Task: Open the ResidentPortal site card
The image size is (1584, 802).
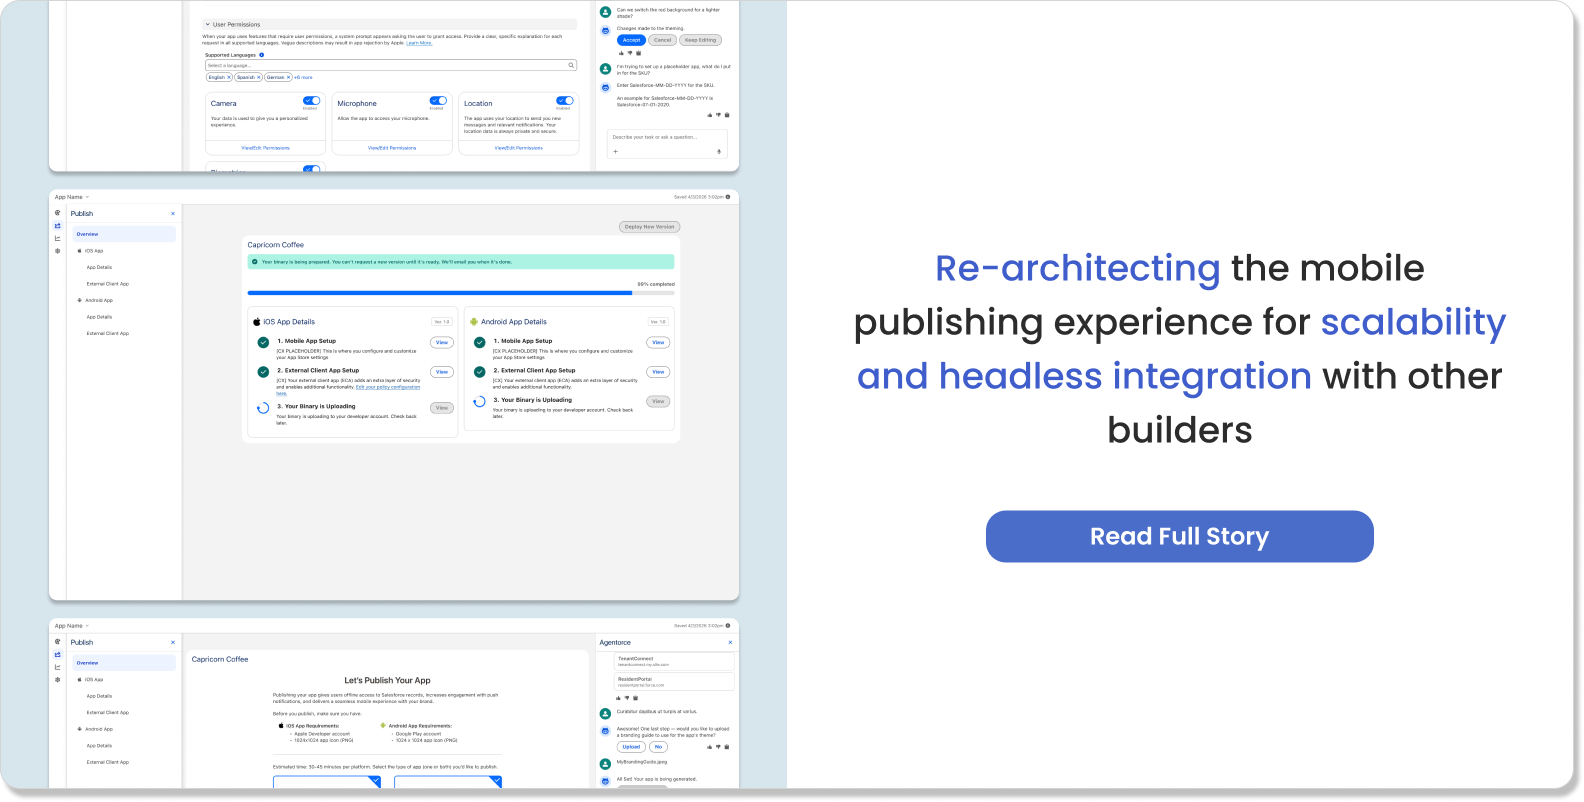Action: [x=674, y=681]
